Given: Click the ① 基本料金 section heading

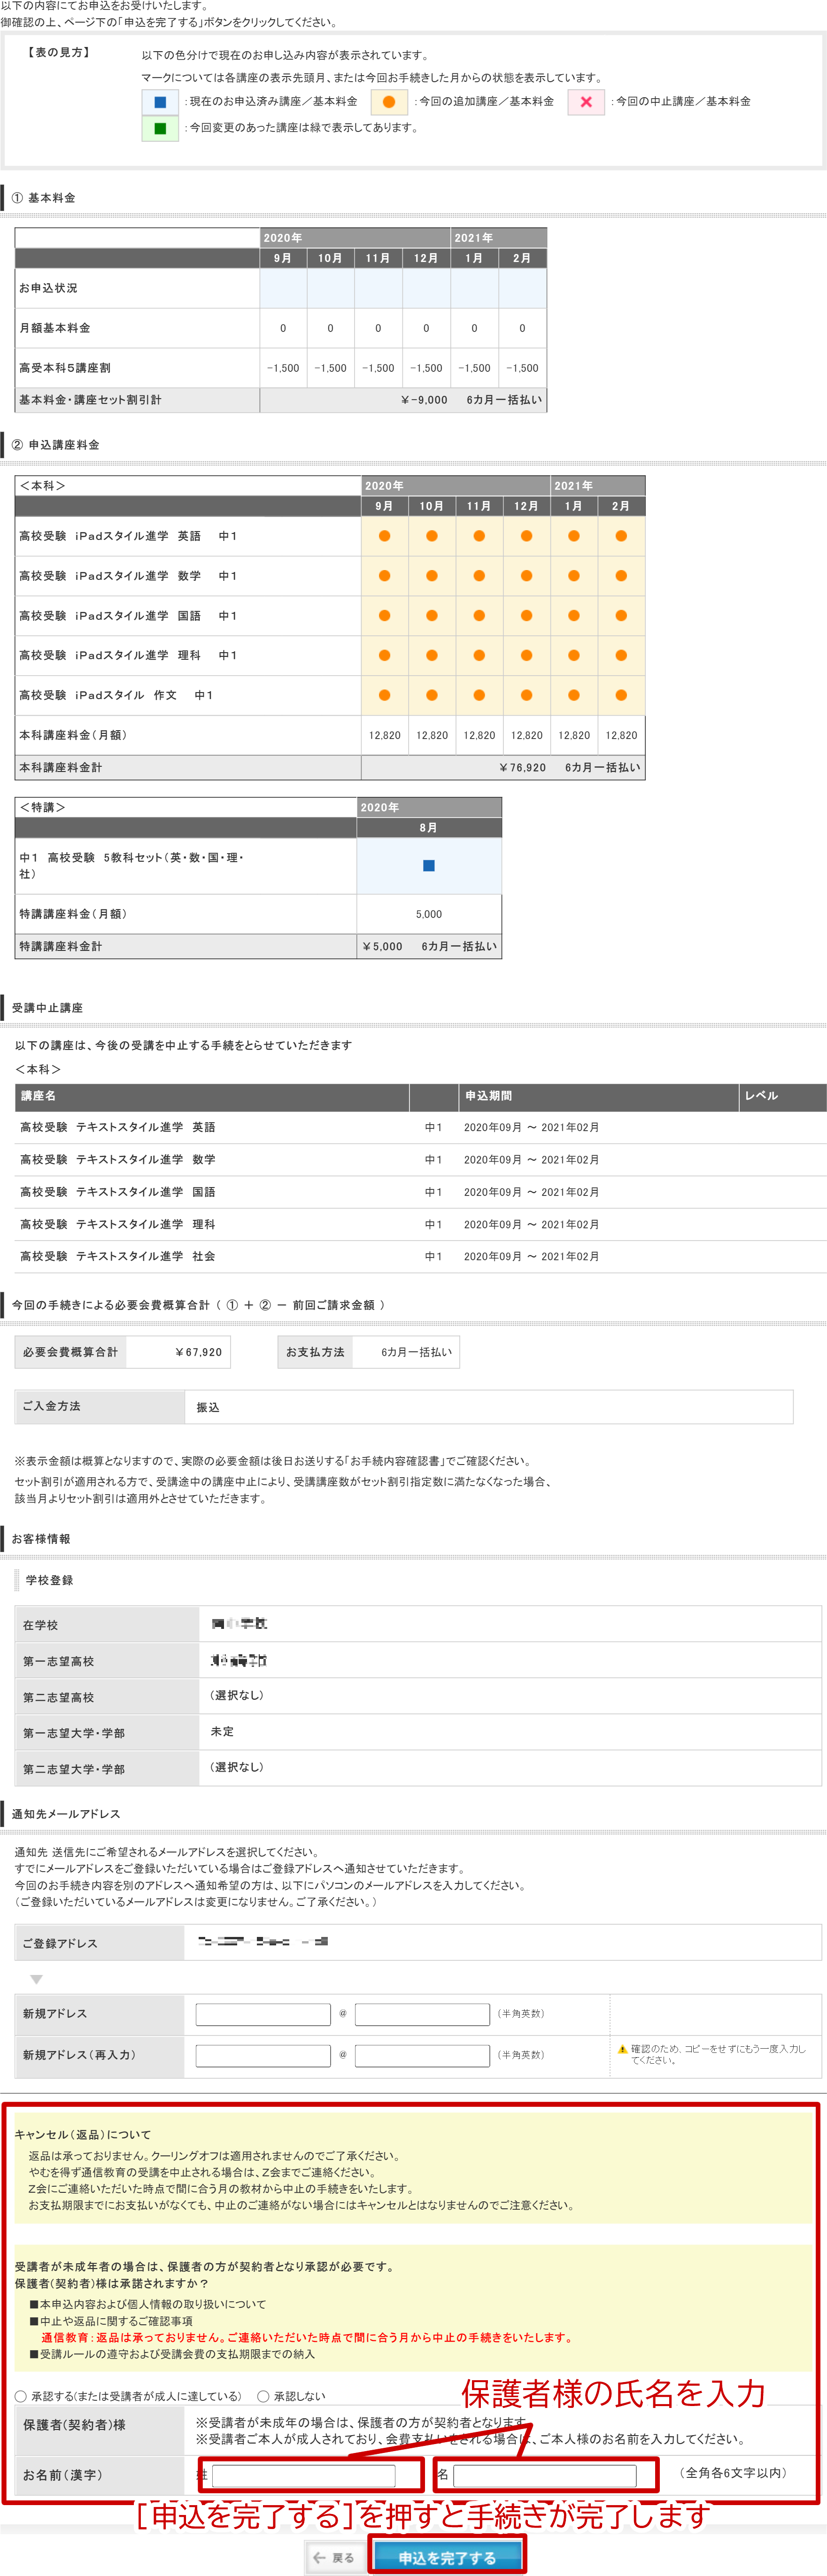Looking at the screenshot, I should 43,198.
